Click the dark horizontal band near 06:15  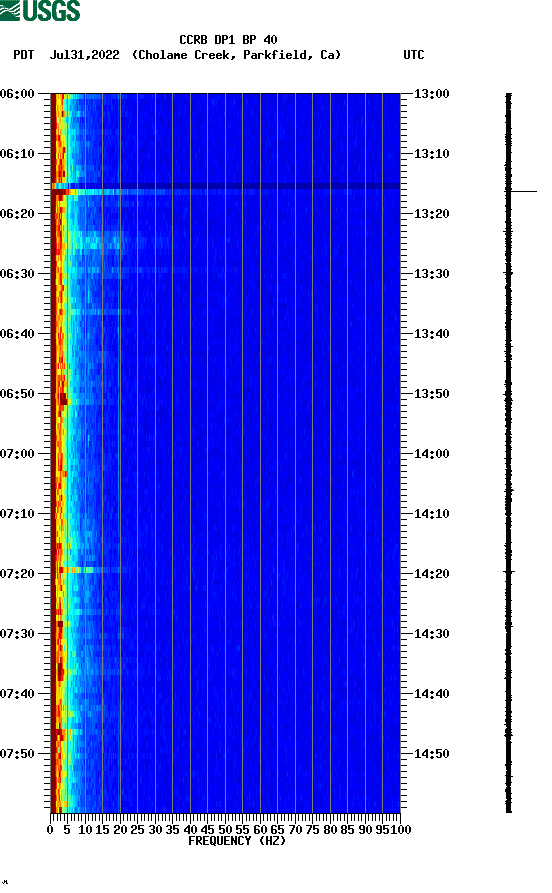[x=226, y=186]
